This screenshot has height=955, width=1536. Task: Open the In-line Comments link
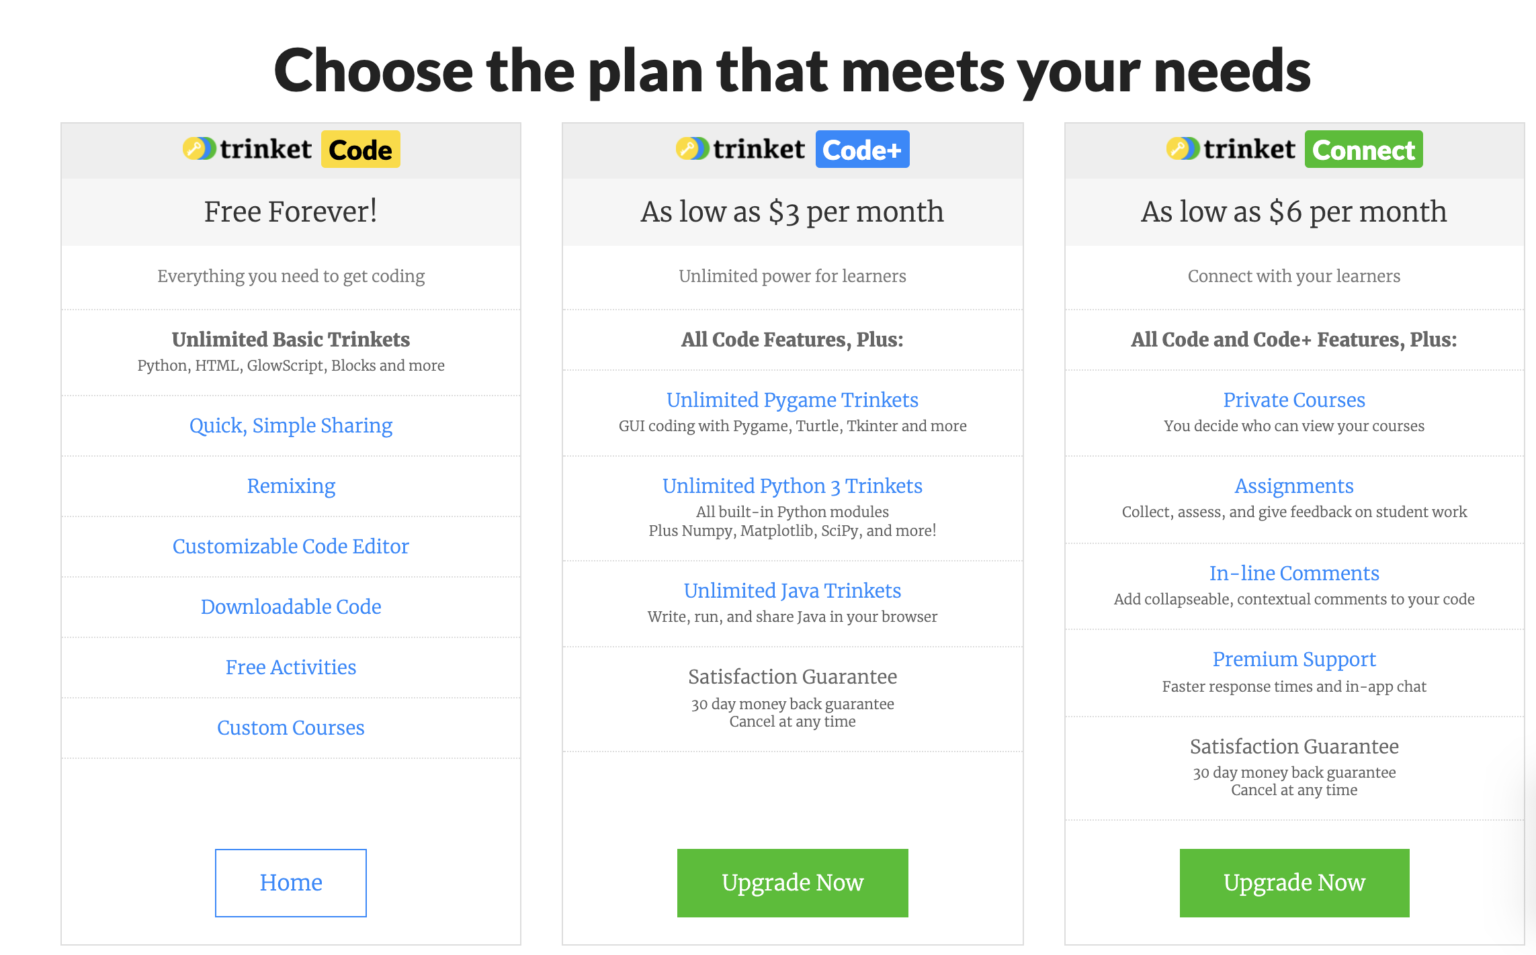click(1294, 573)
